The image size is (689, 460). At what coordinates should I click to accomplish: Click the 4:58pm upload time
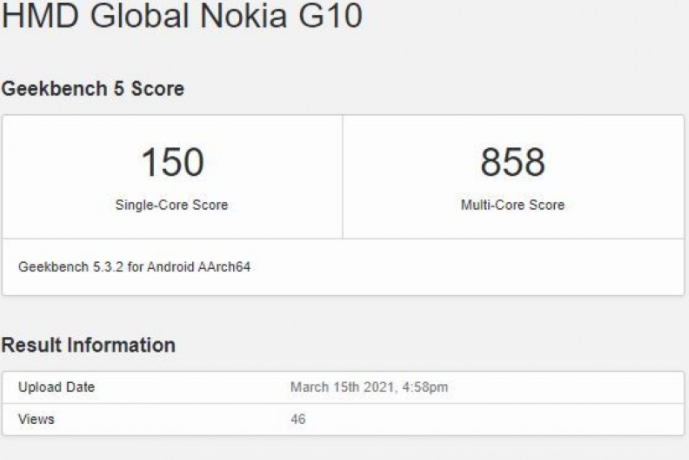coord(426,387)
